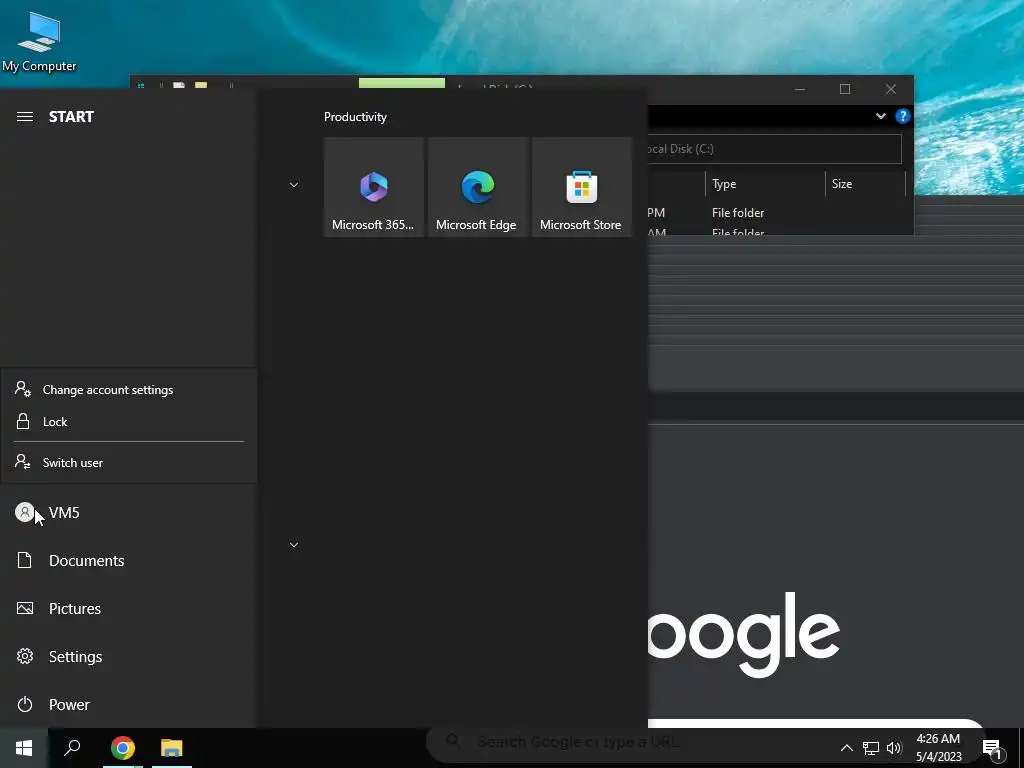
Task: Expand the upper chevron in app list
Action: (294, 185)
